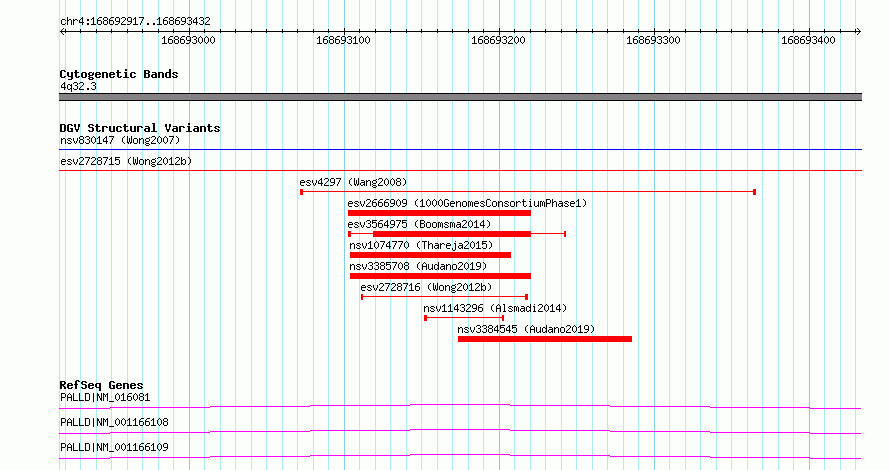This screenshot has height=470, width=890.
Task: Click ruler position label 168693100
Action: click(343, 40)
